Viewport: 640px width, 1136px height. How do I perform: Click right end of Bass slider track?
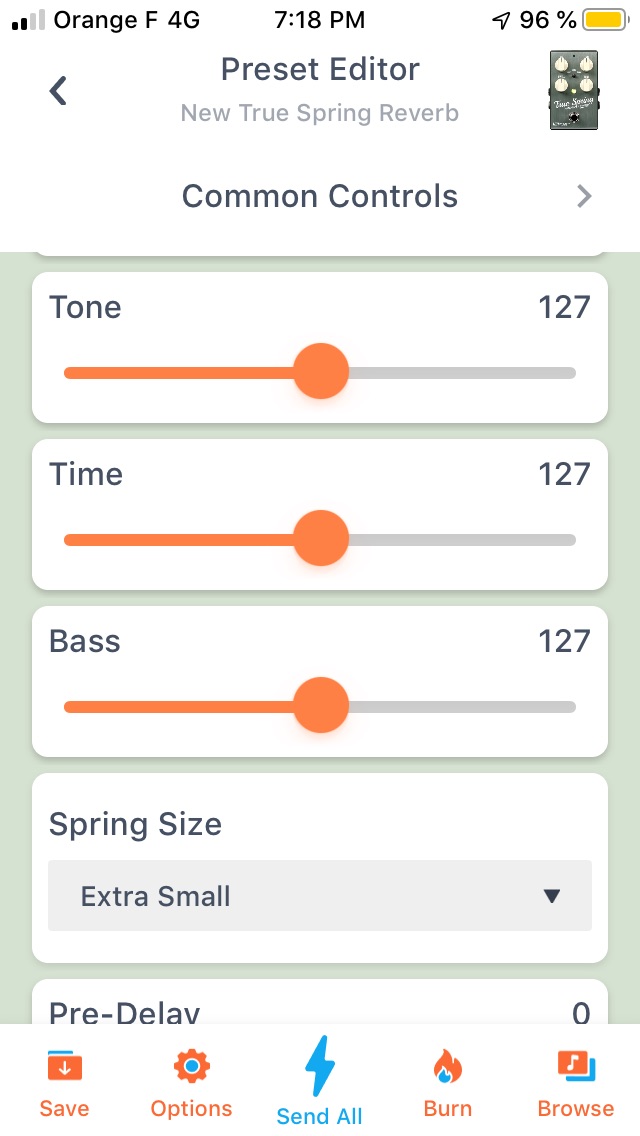[570, 707]
